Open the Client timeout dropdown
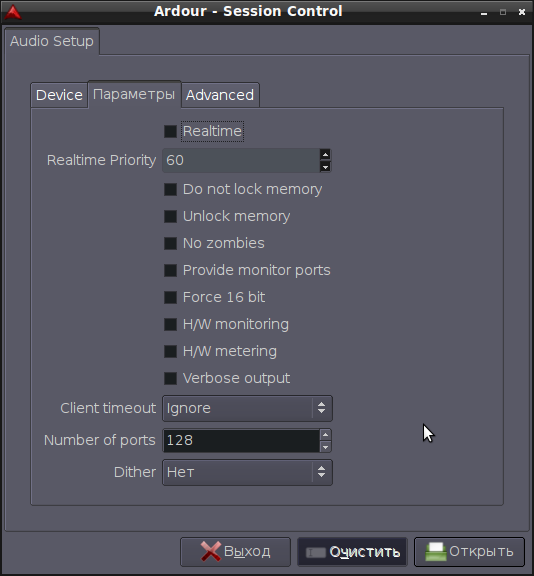 pyautogui.click(x=247, y=408)
